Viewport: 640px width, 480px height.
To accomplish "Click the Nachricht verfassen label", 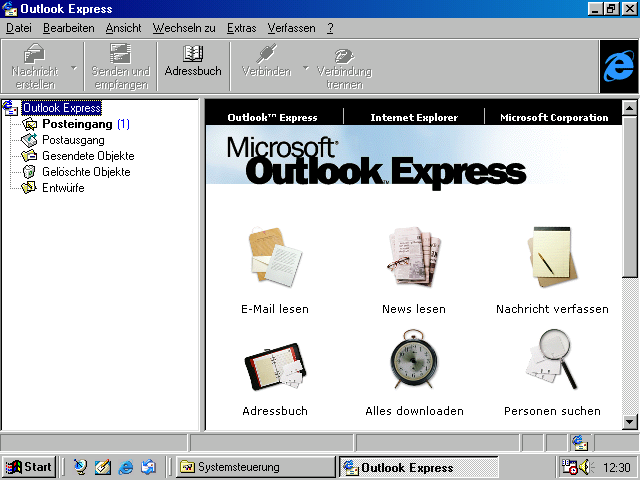I will 552,309.
